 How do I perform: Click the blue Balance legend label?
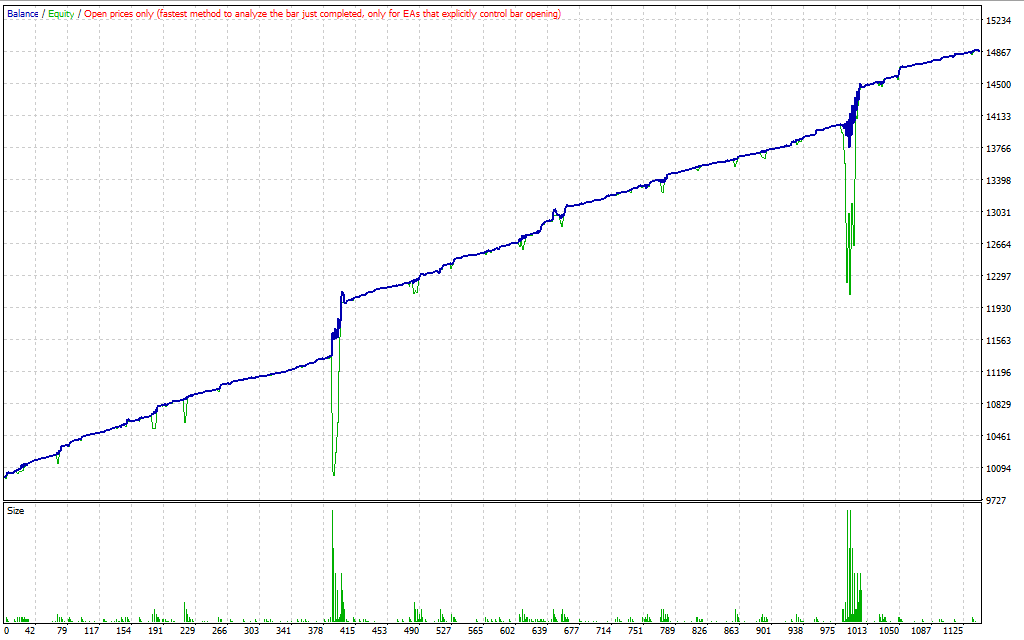coord(22,14)
